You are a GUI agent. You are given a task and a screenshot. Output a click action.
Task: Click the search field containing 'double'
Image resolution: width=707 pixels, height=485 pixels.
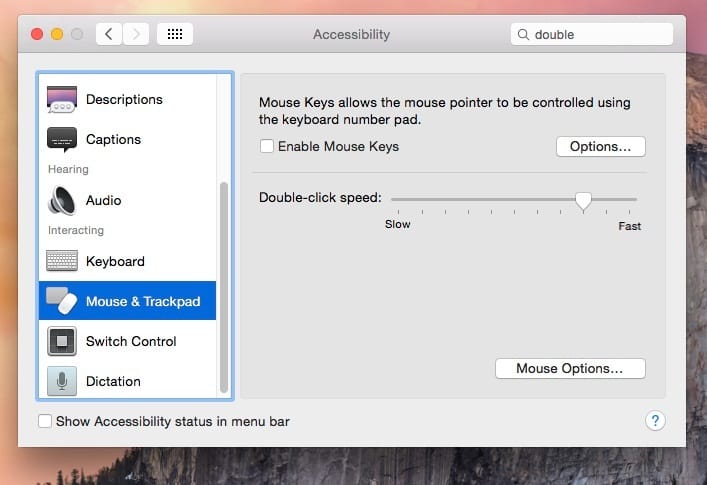592,34
